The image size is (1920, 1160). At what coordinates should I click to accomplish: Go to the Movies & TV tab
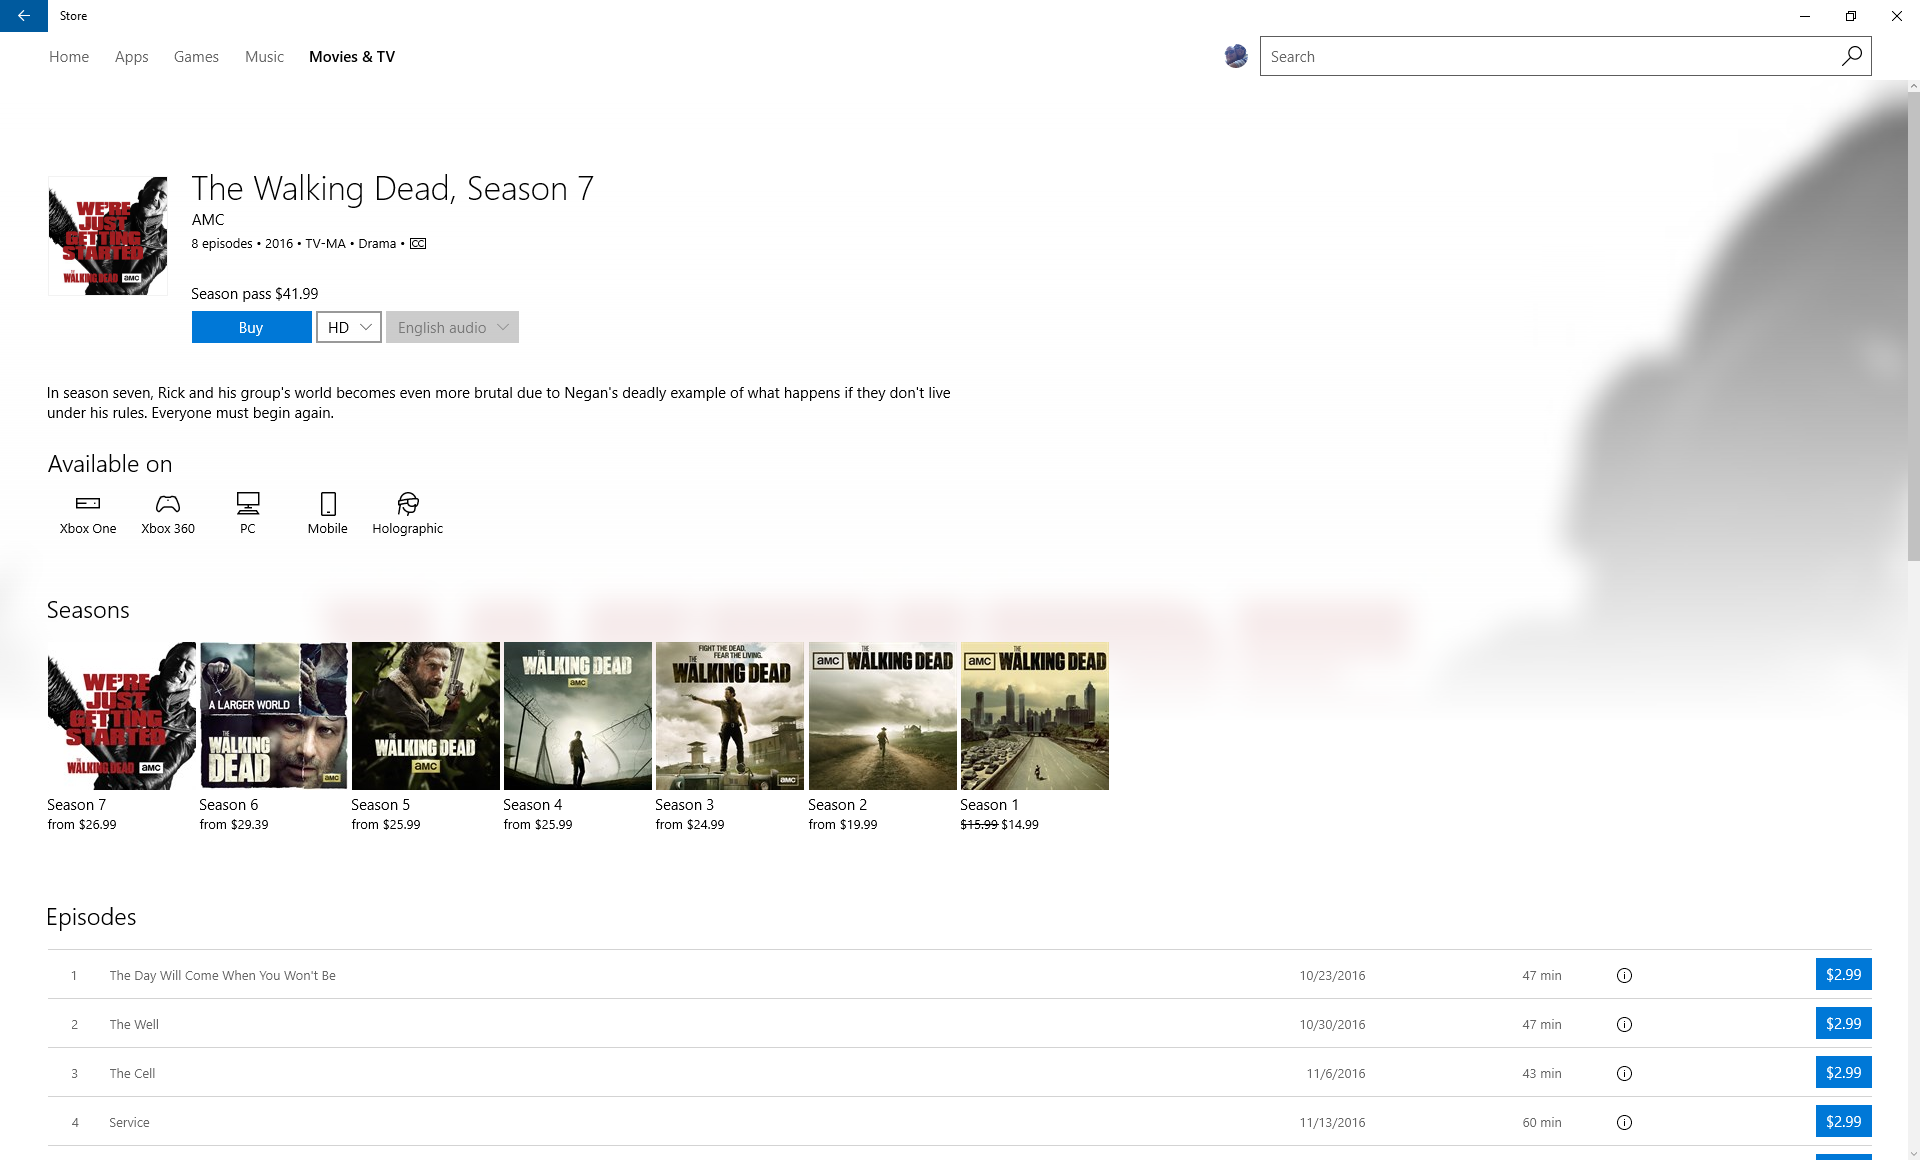(352, 57)
